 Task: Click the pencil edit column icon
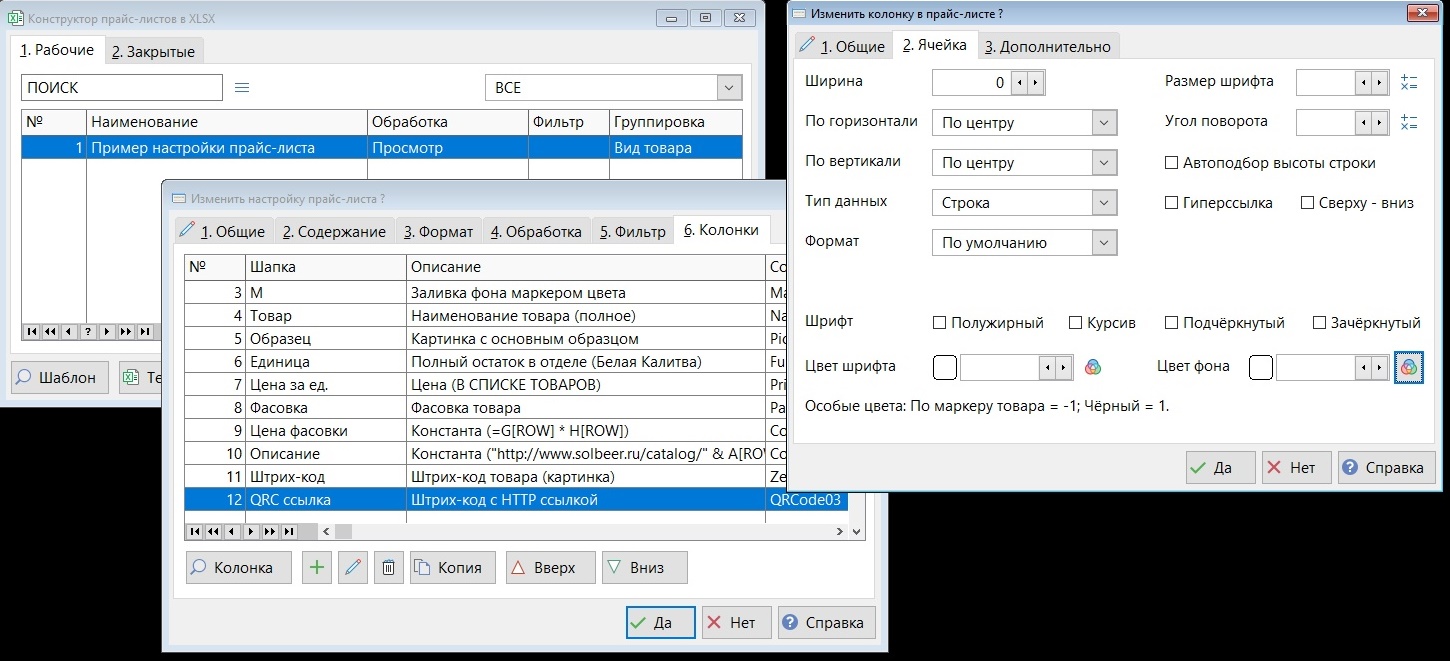pyautogui.click(x=352, y=568)
